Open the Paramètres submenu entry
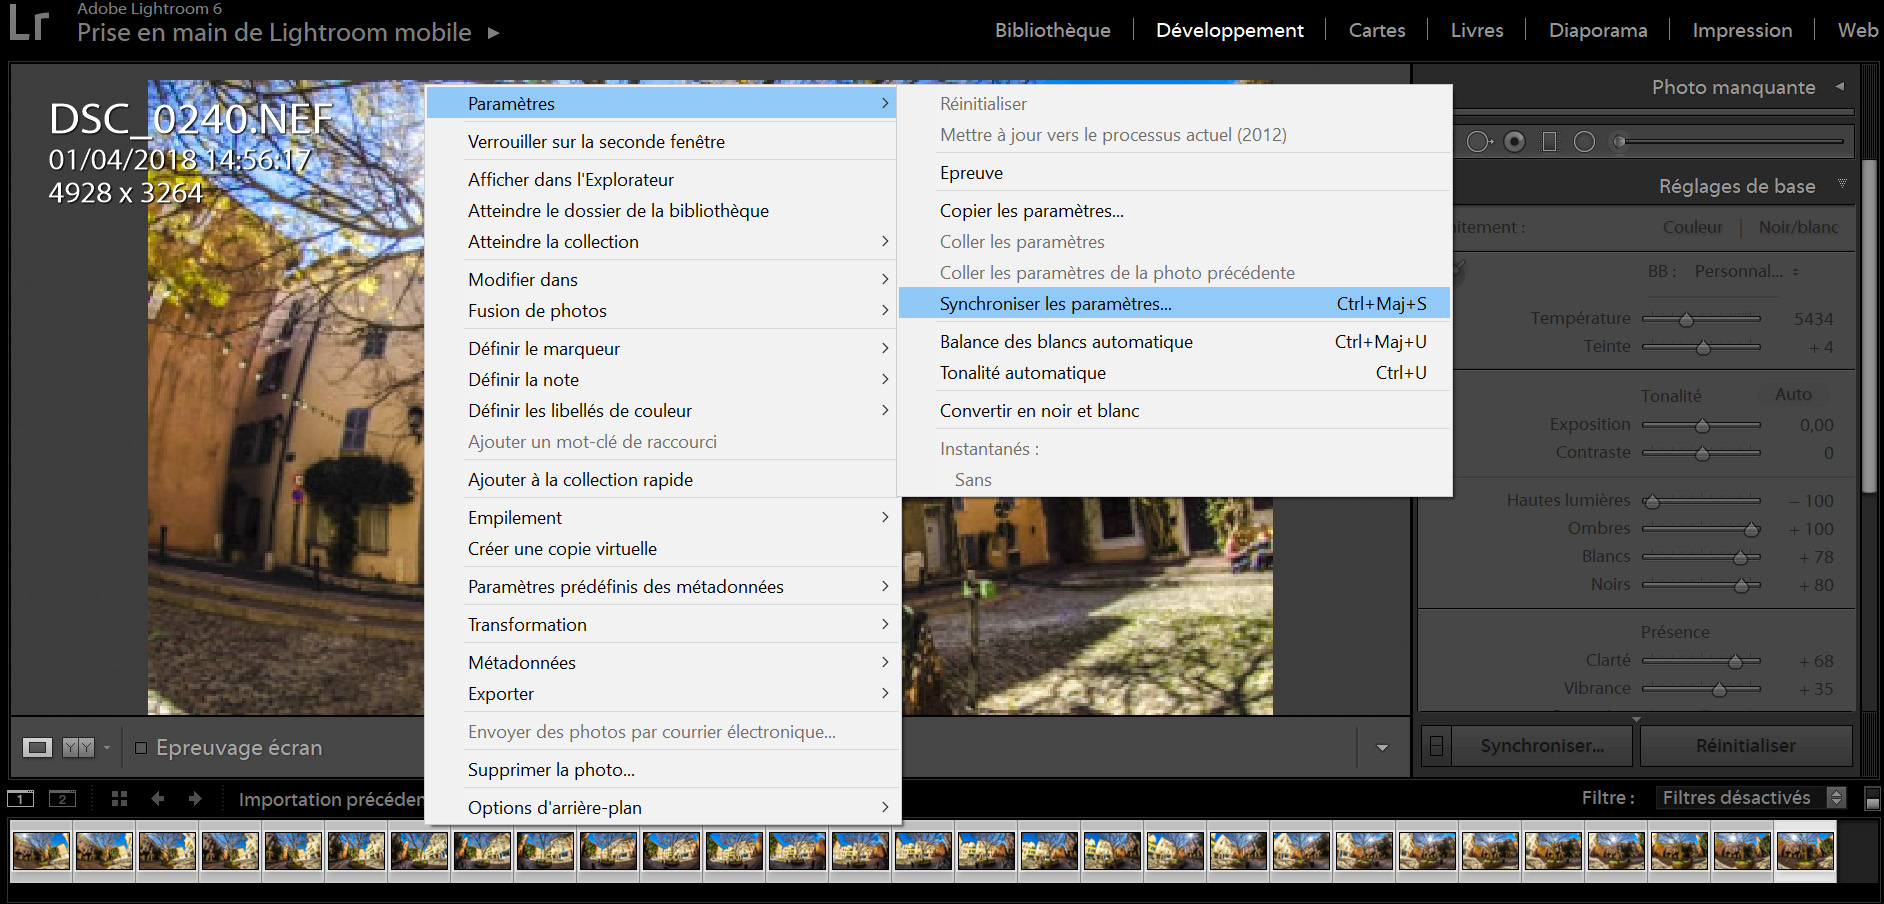This screenshot has width=1884, height=904. point(661,104)
